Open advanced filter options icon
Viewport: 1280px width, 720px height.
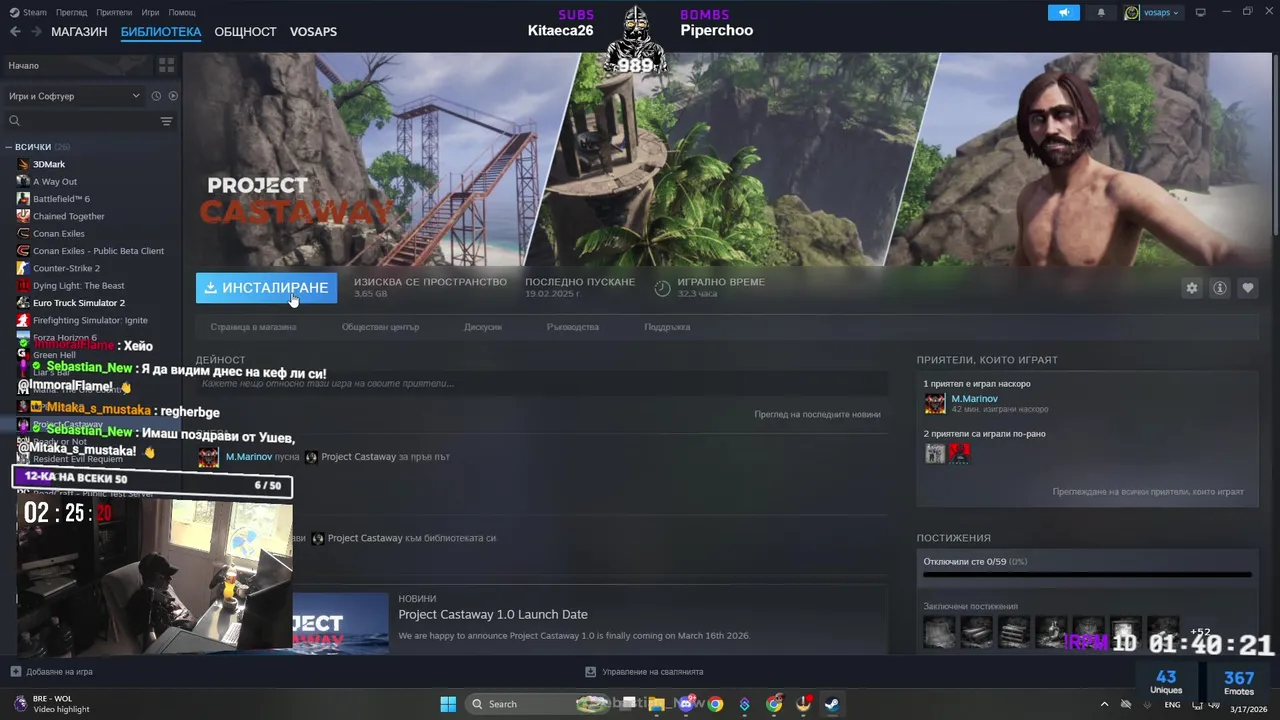(x=166, y=121)
